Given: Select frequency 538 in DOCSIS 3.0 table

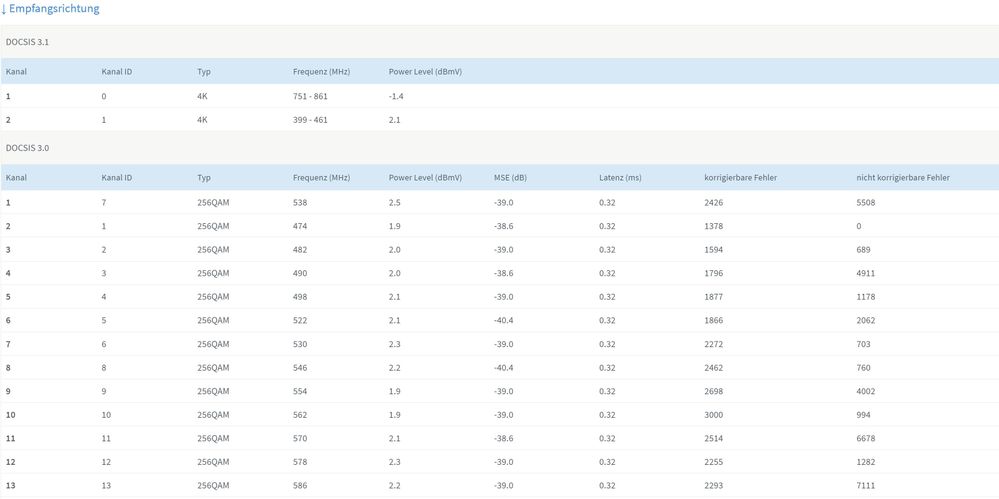Looking at the screenshot, I should coord(300,203).
